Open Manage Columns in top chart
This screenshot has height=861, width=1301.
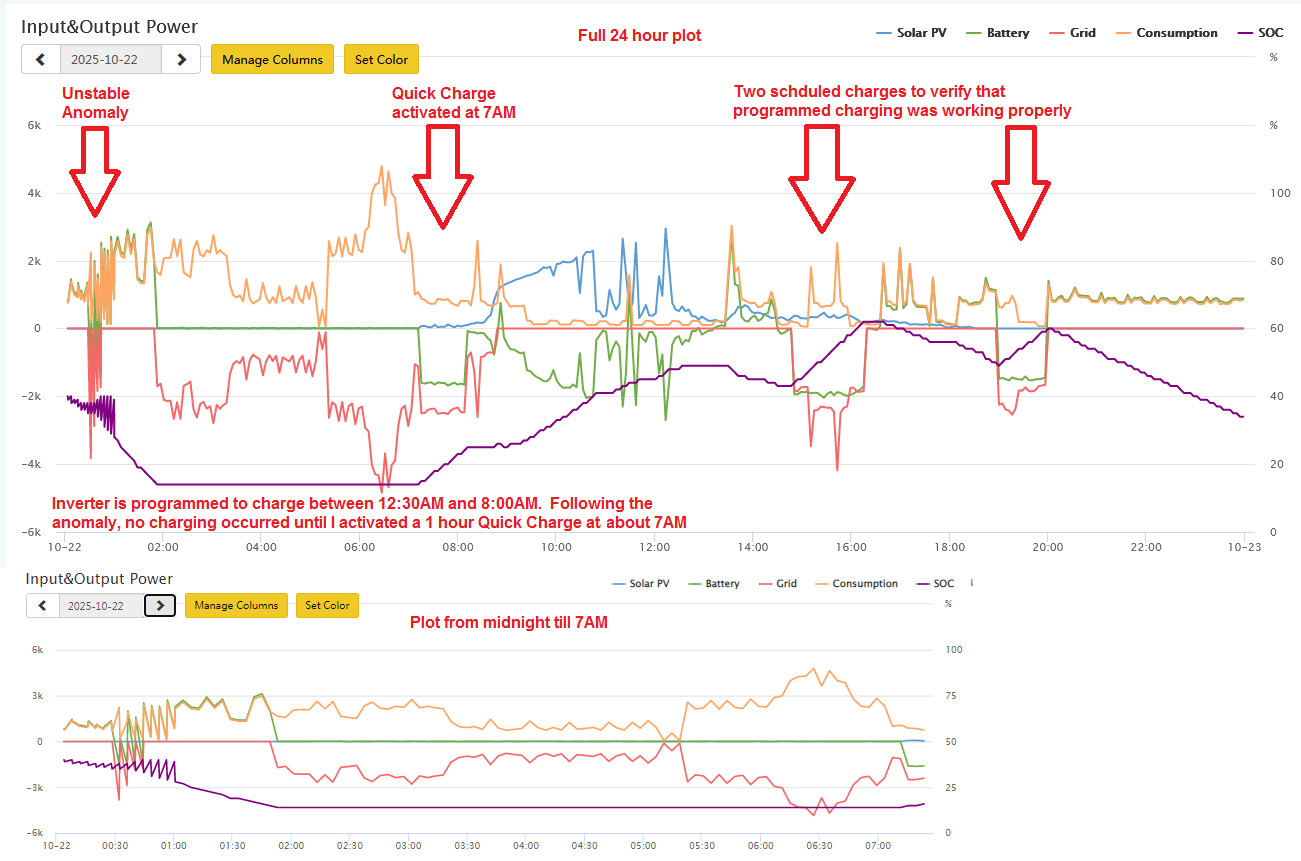tap(272, 59)
